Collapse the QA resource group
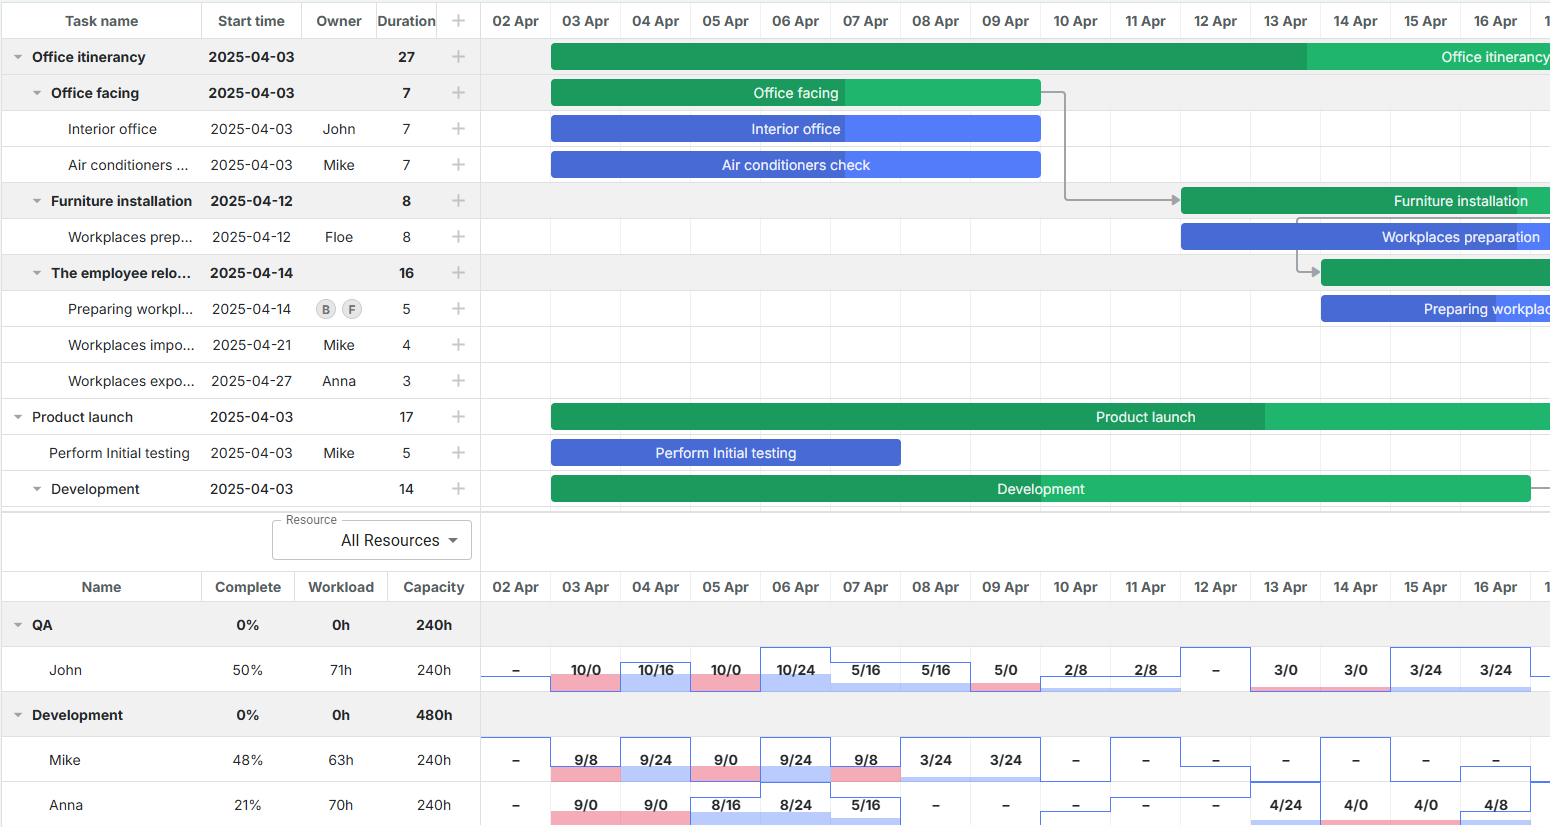Viewport: 1550px width, 827px height. (x=16, y=625)
